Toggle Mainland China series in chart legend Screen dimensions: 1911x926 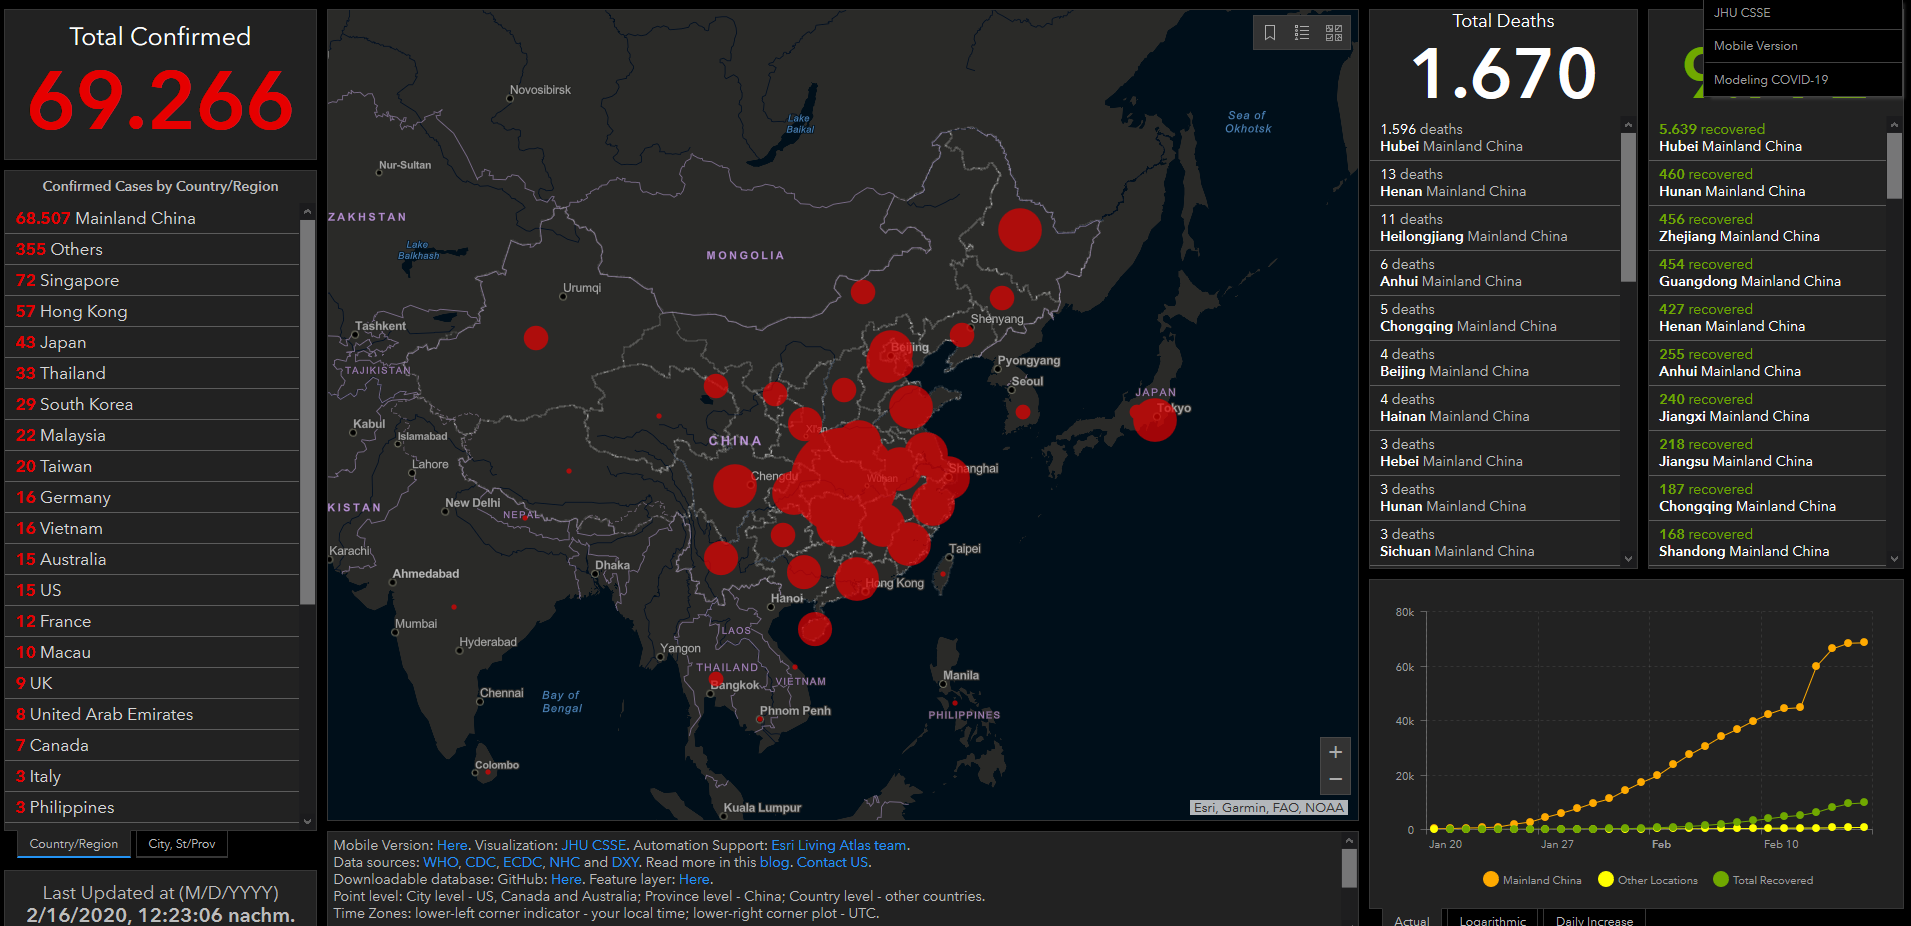click(1532, 880)
